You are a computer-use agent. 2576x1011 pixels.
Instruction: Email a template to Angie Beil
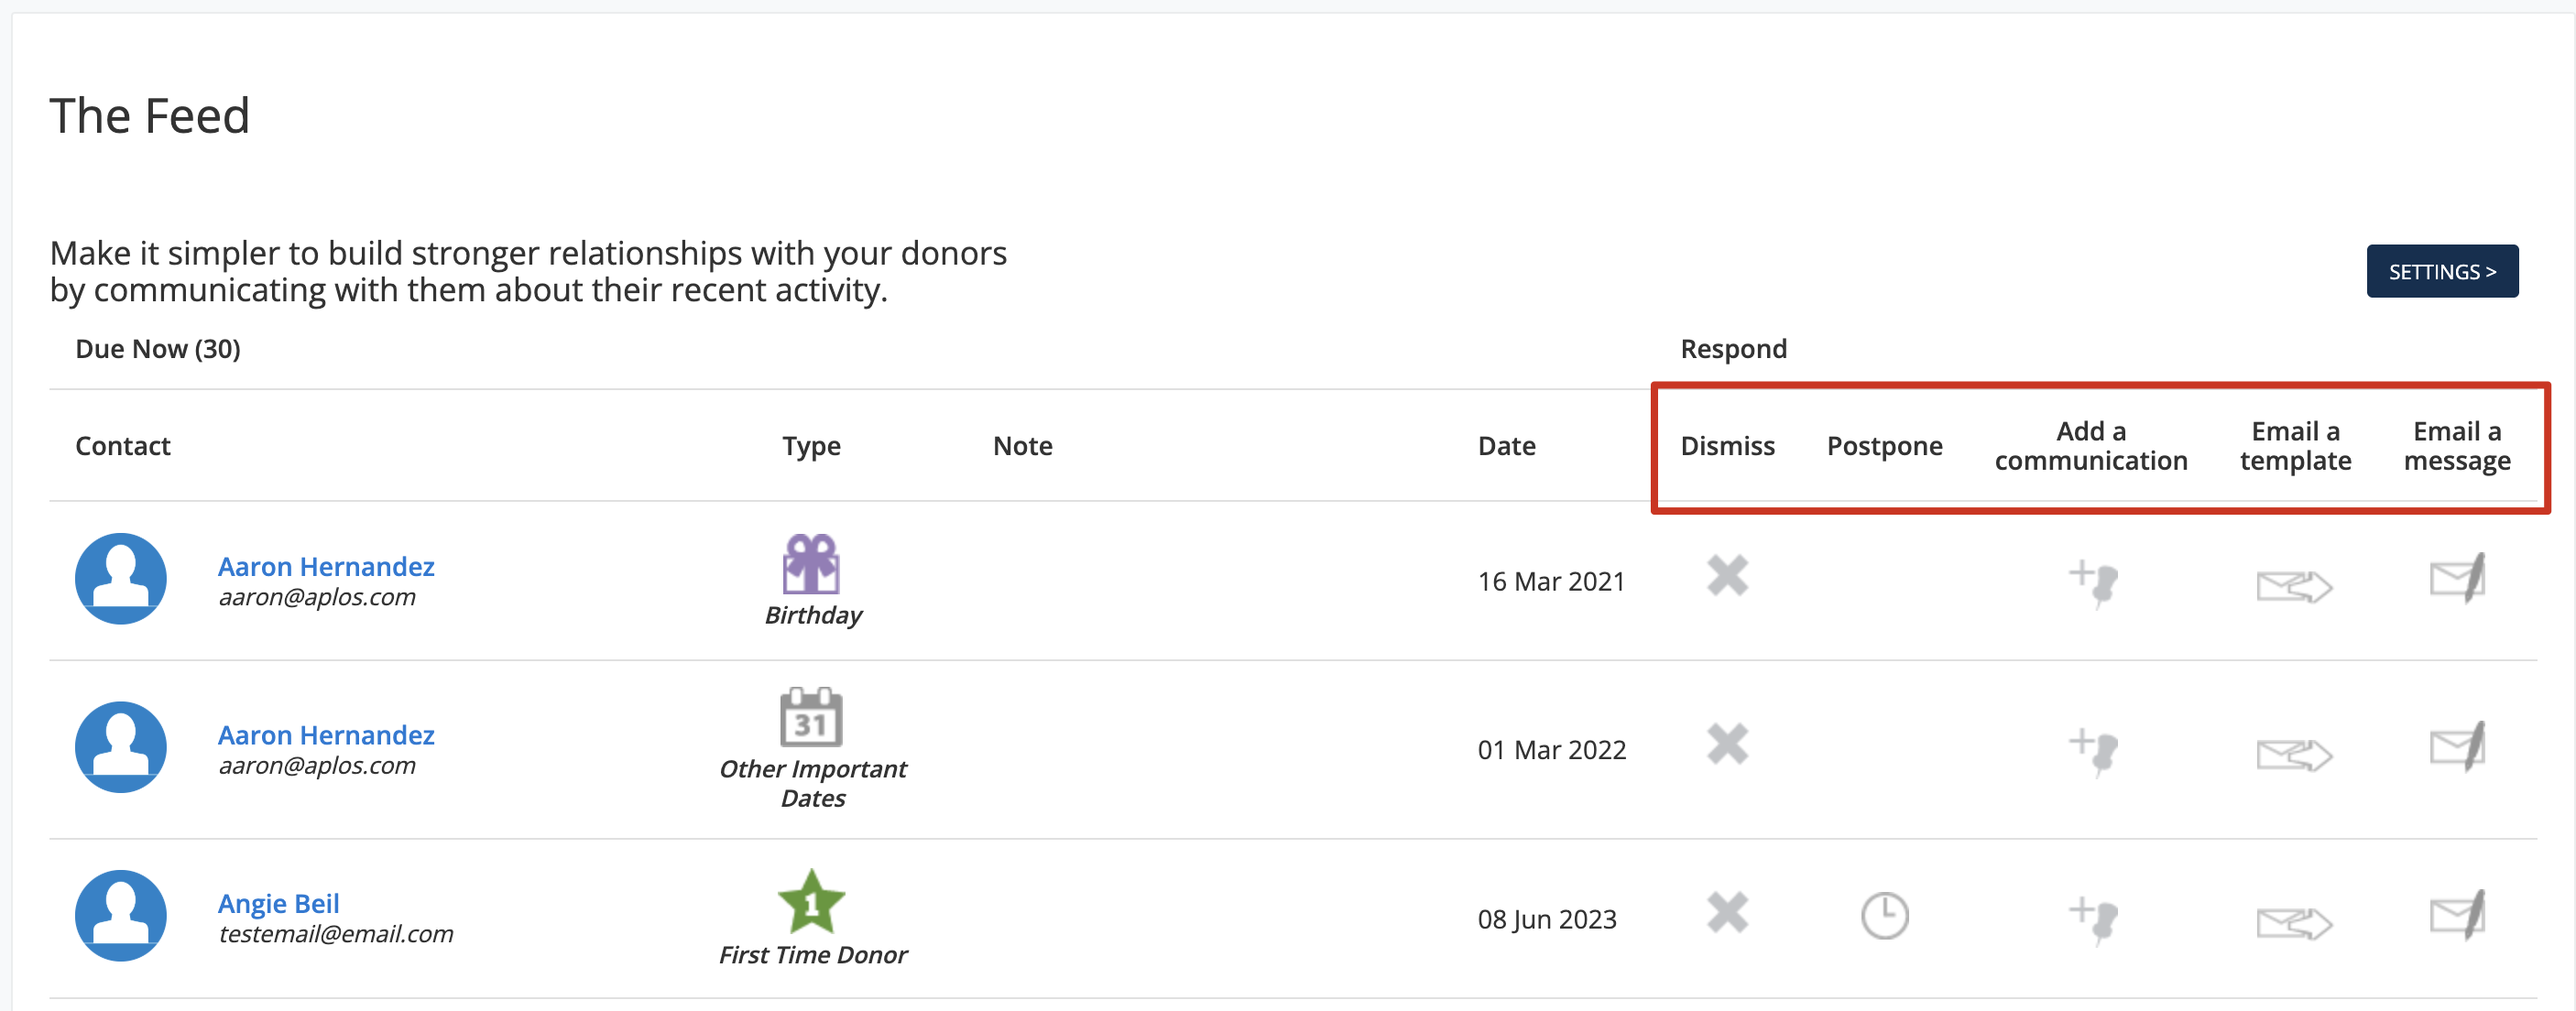pyautogui.click(x=2294, y=923)
